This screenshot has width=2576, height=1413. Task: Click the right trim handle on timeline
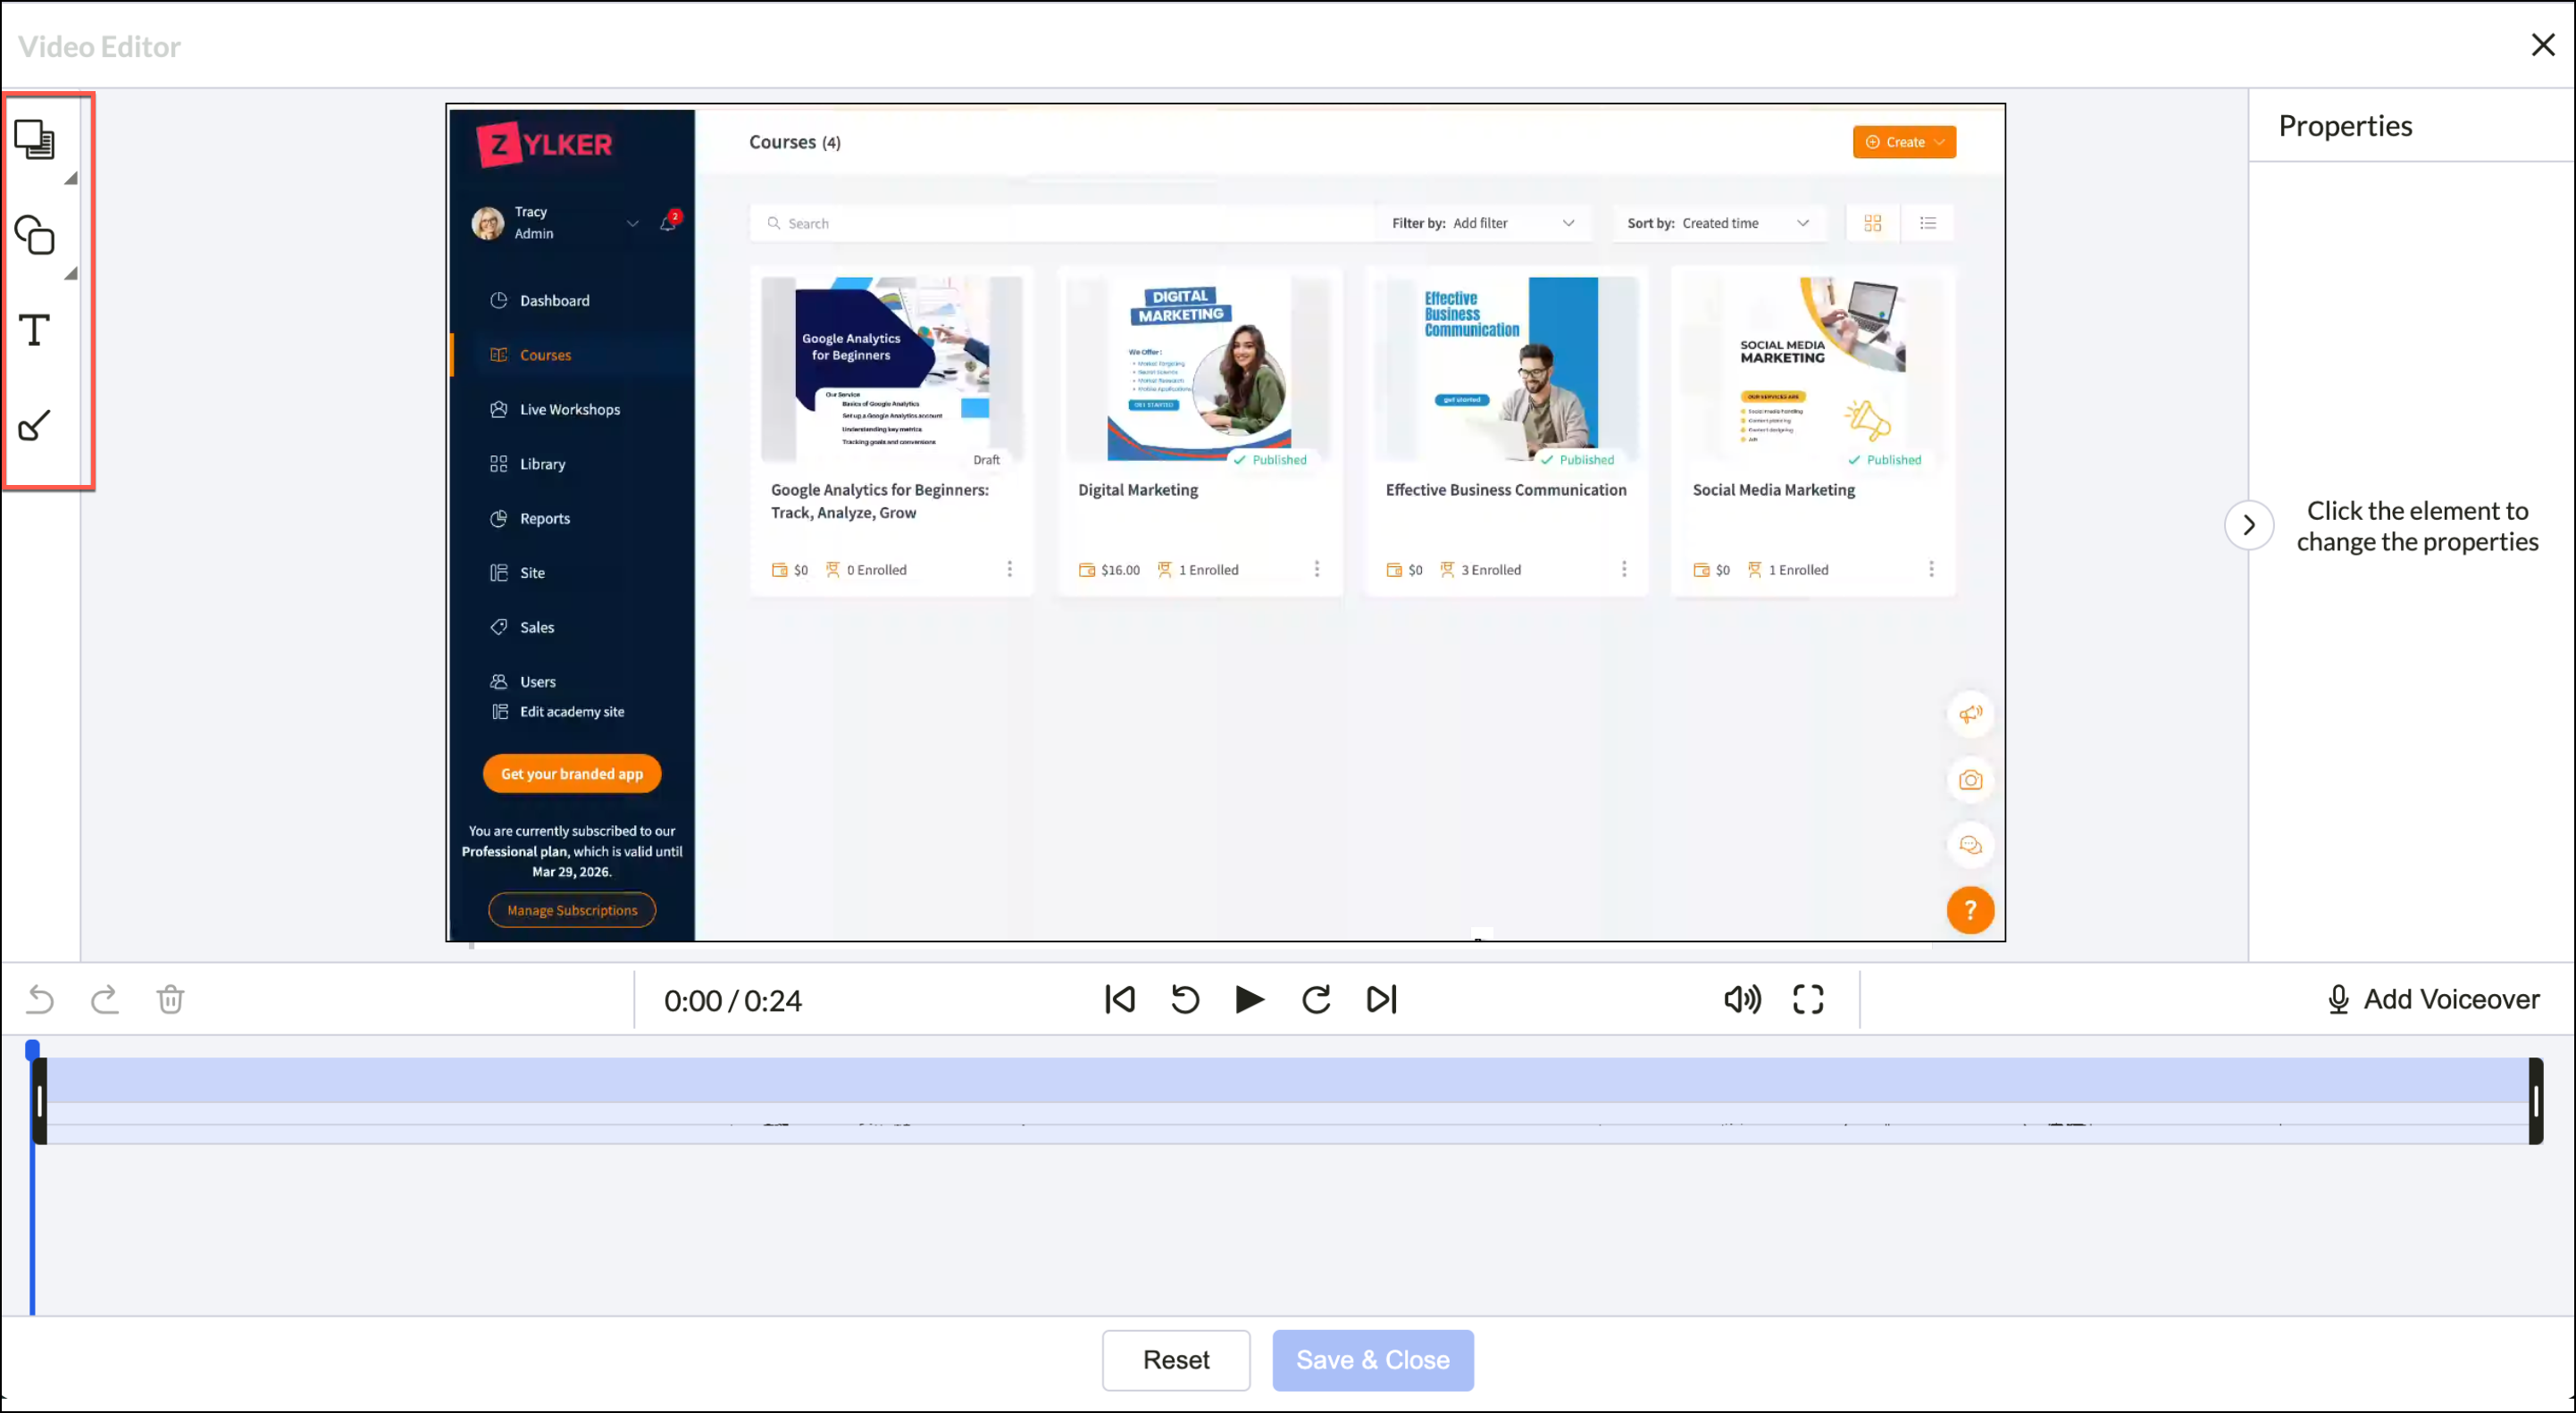point(2536,1101)
